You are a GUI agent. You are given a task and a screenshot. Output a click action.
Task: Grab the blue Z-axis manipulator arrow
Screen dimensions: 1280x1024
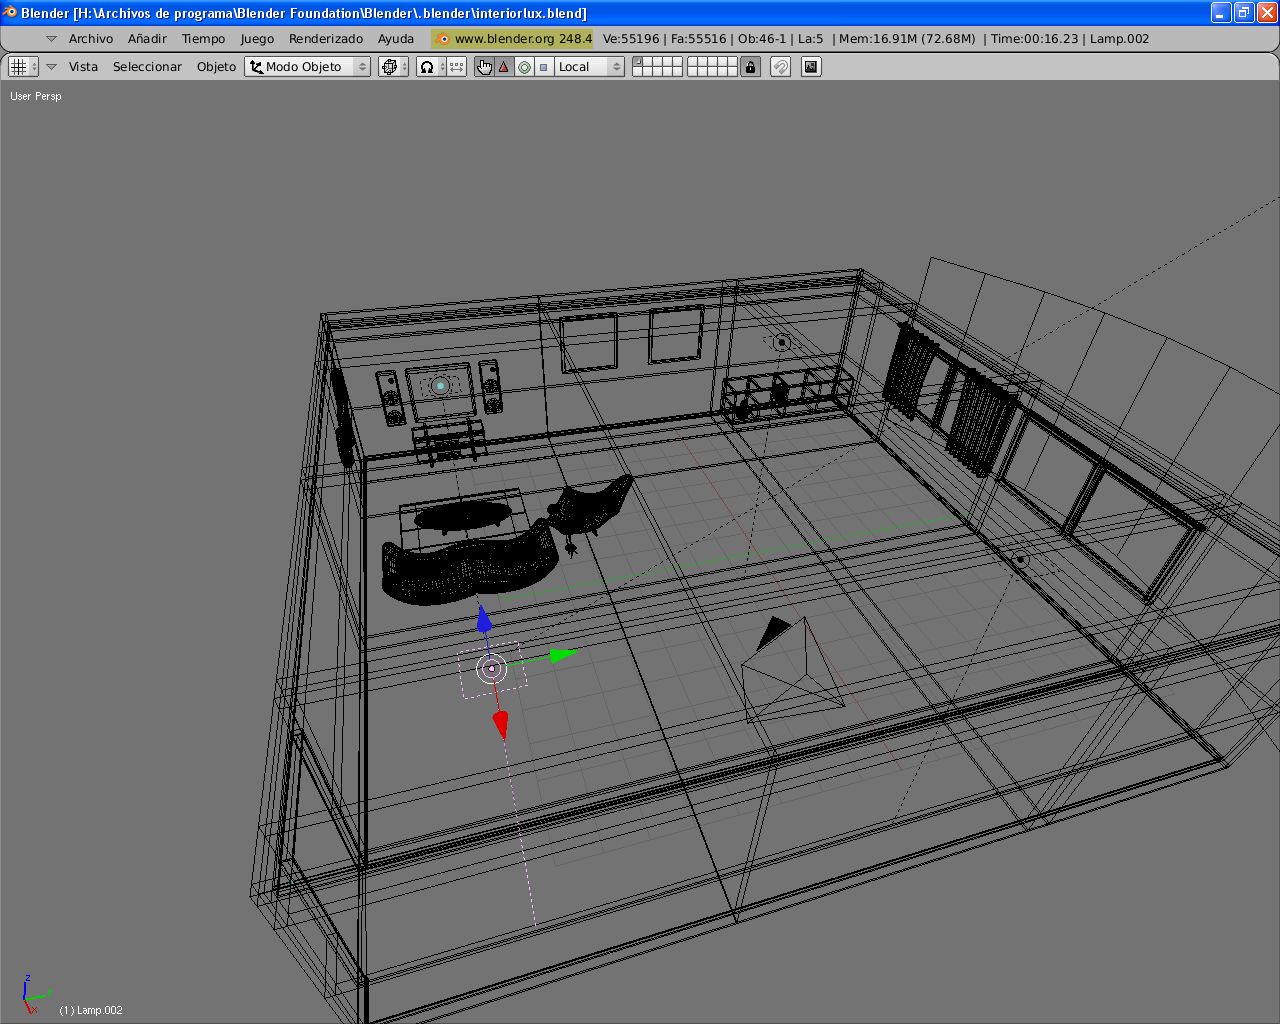(484, 619)
